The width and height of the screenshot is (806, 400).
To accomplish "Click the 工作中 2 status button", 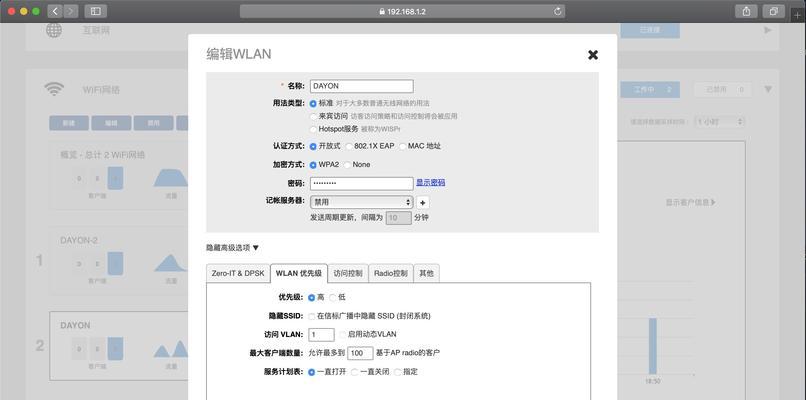I will (650, 90).
